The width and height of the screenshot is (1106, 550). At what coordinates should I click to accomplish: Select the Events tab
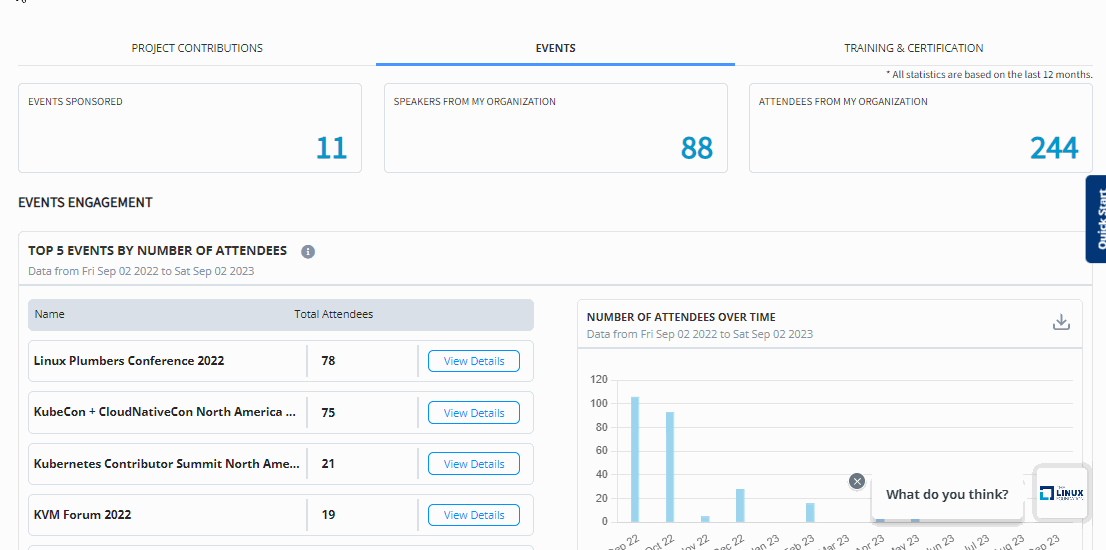point(555,48)
